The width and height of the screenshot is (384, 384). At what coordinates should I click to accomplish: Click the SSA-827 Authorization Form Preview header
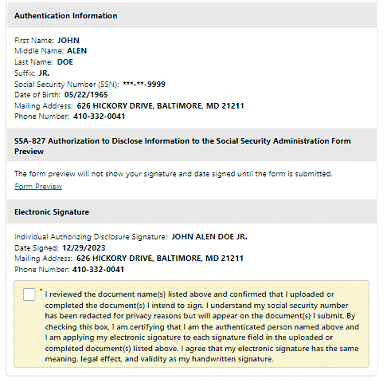182,146
